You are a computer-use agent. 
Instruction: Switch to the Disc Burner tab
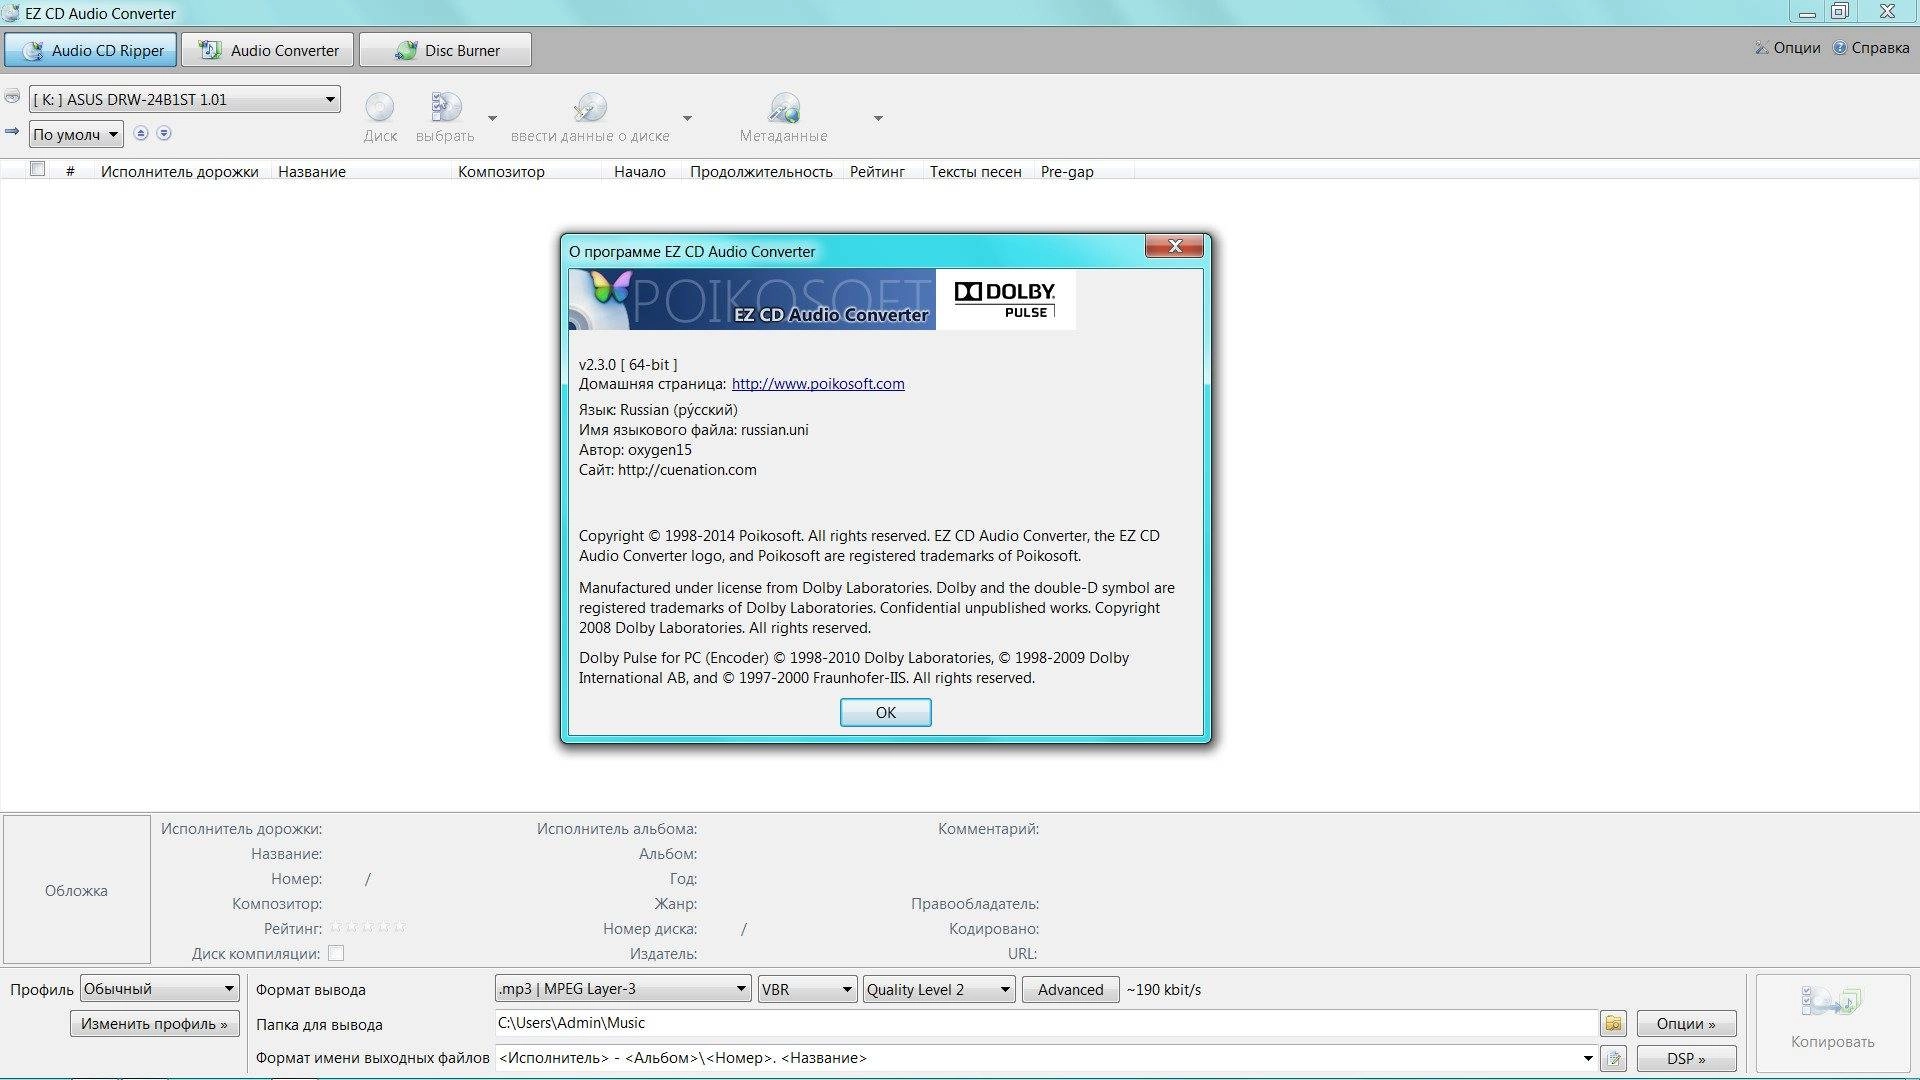[445, 50]
